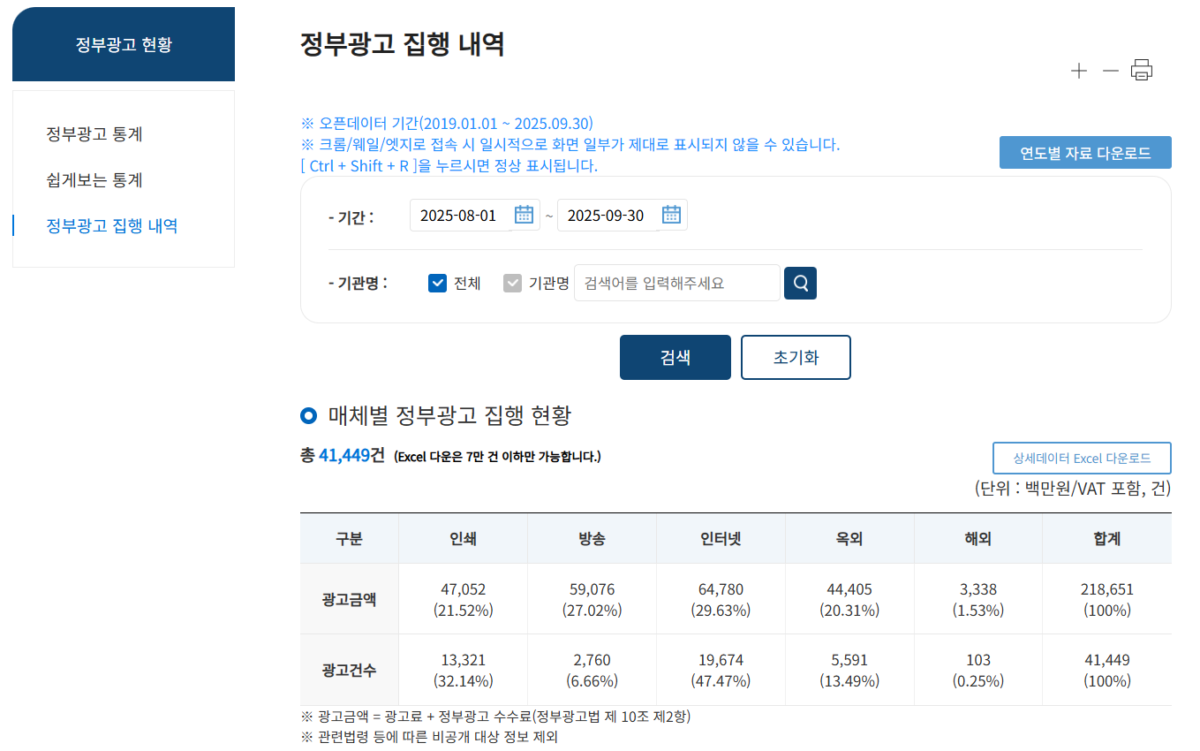This screenshot has height=751, width=1200.
Task: Click the zoom out minus icon
Action: [x=1110, y=71]
